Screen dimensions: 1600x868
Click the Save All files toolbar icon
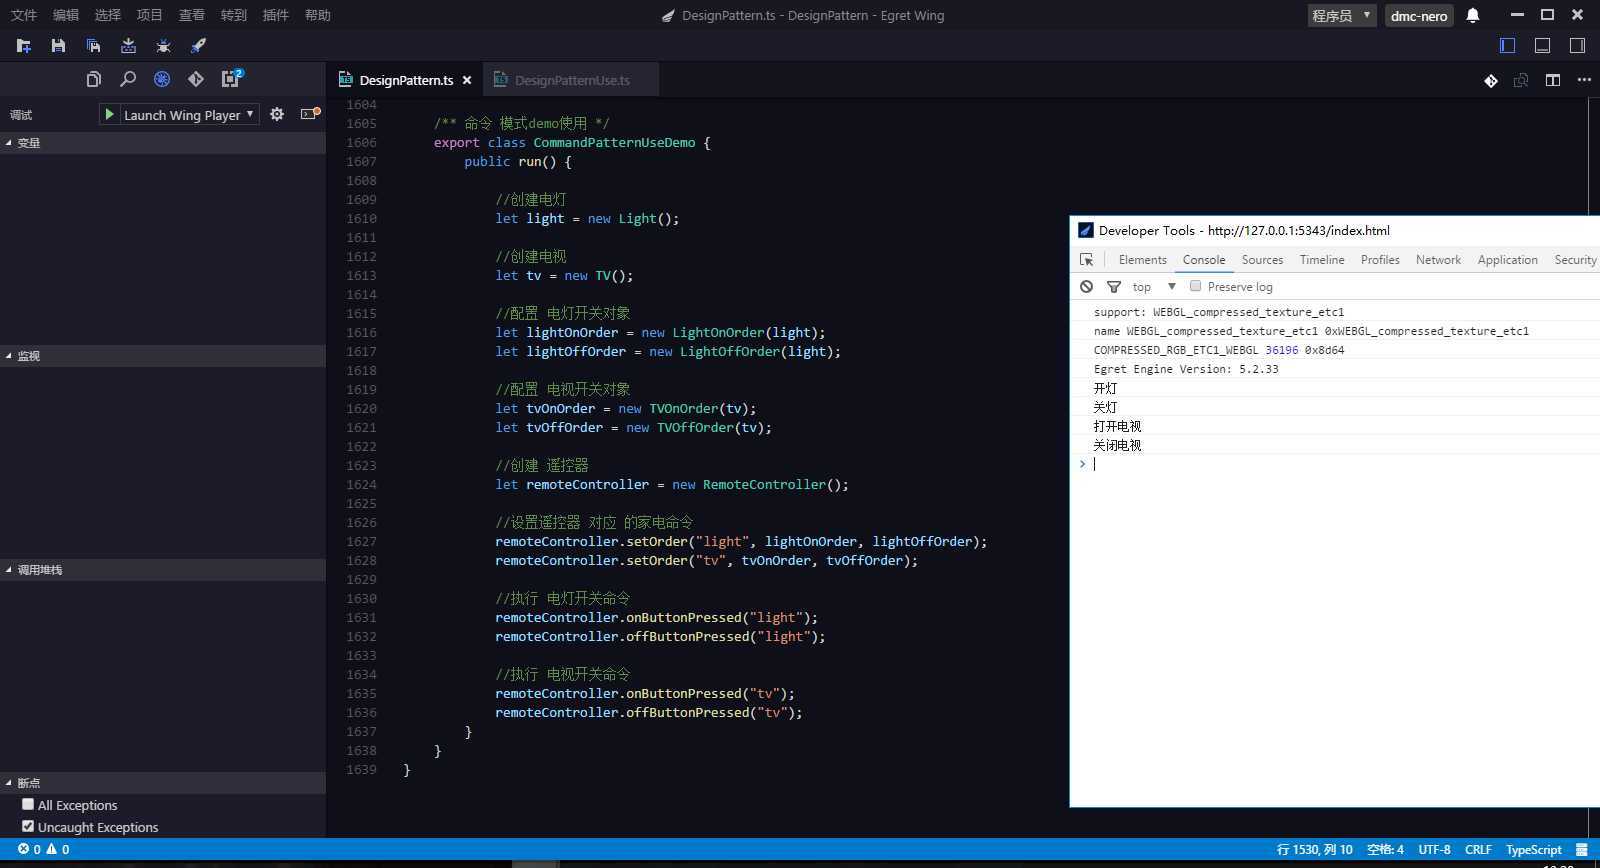click(x=93, y=46)
